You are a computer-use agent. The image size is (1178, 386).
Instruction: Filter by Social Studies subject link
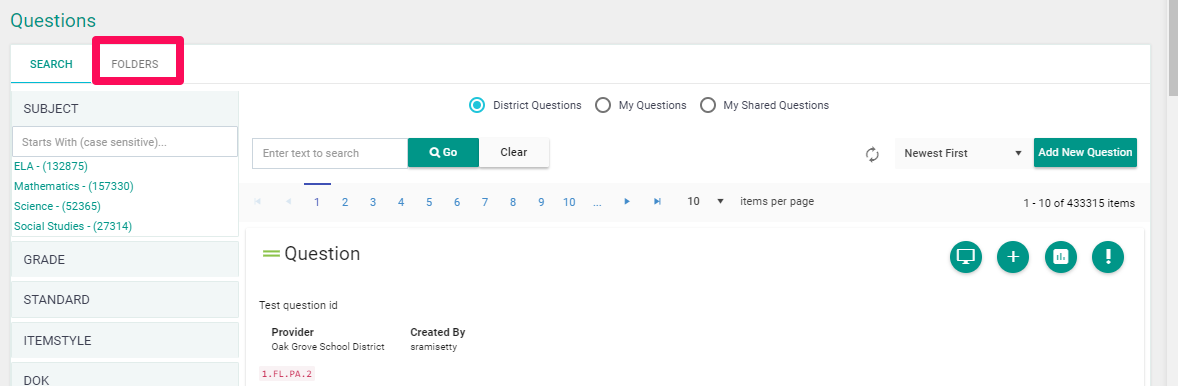(x=73, y=226)
